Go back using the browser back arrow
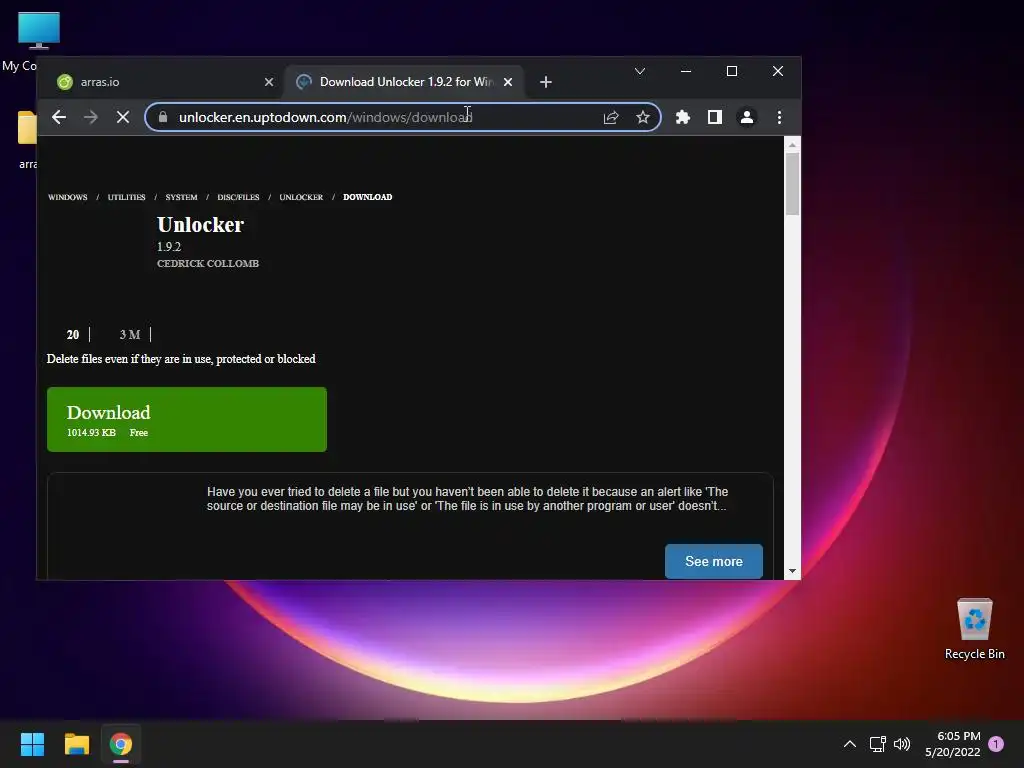Screen dimensions: 1024x768 click(59, 117)
